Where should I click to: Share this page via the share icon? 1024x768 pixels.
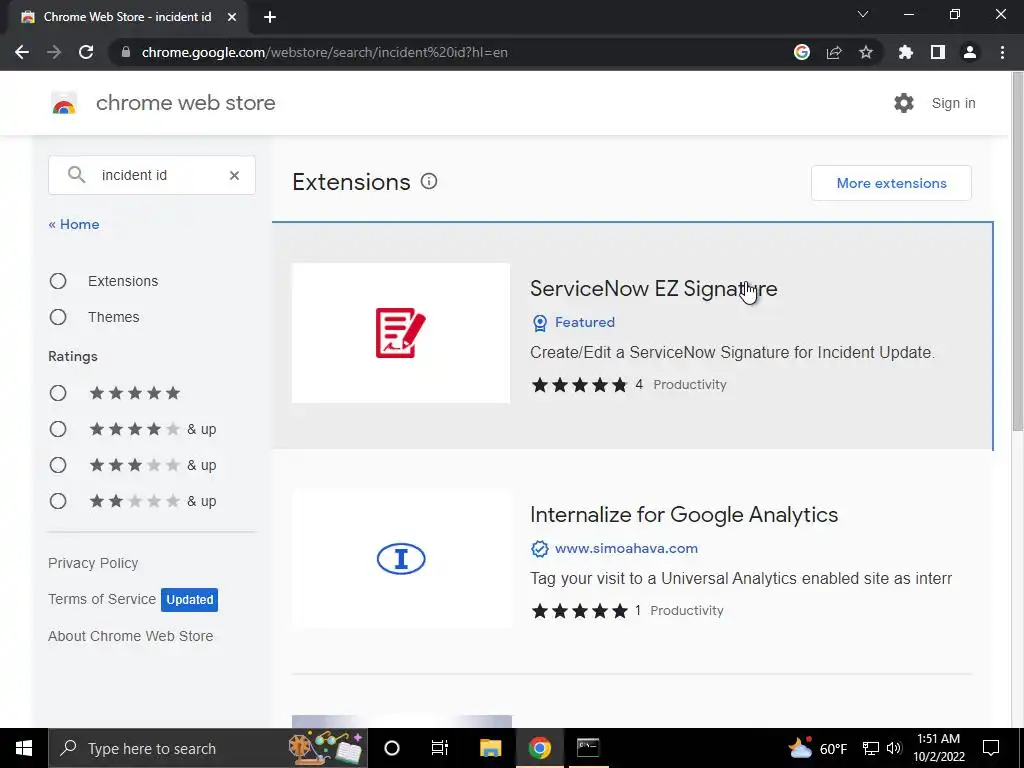[x=834, y=52]
